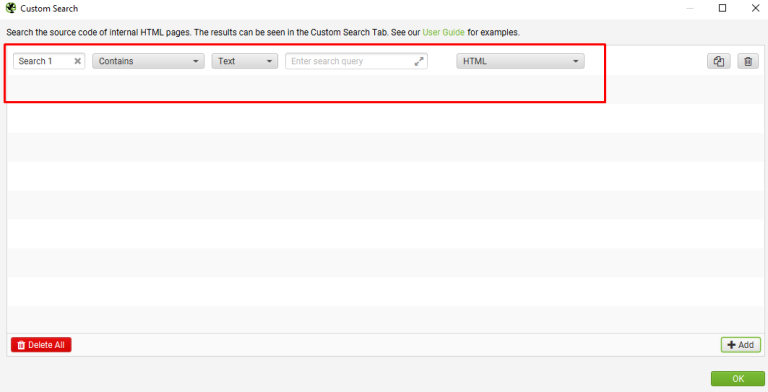Click the Custom Search title bar text
Screen dimensions: 768x392
(x=49, y=8)
